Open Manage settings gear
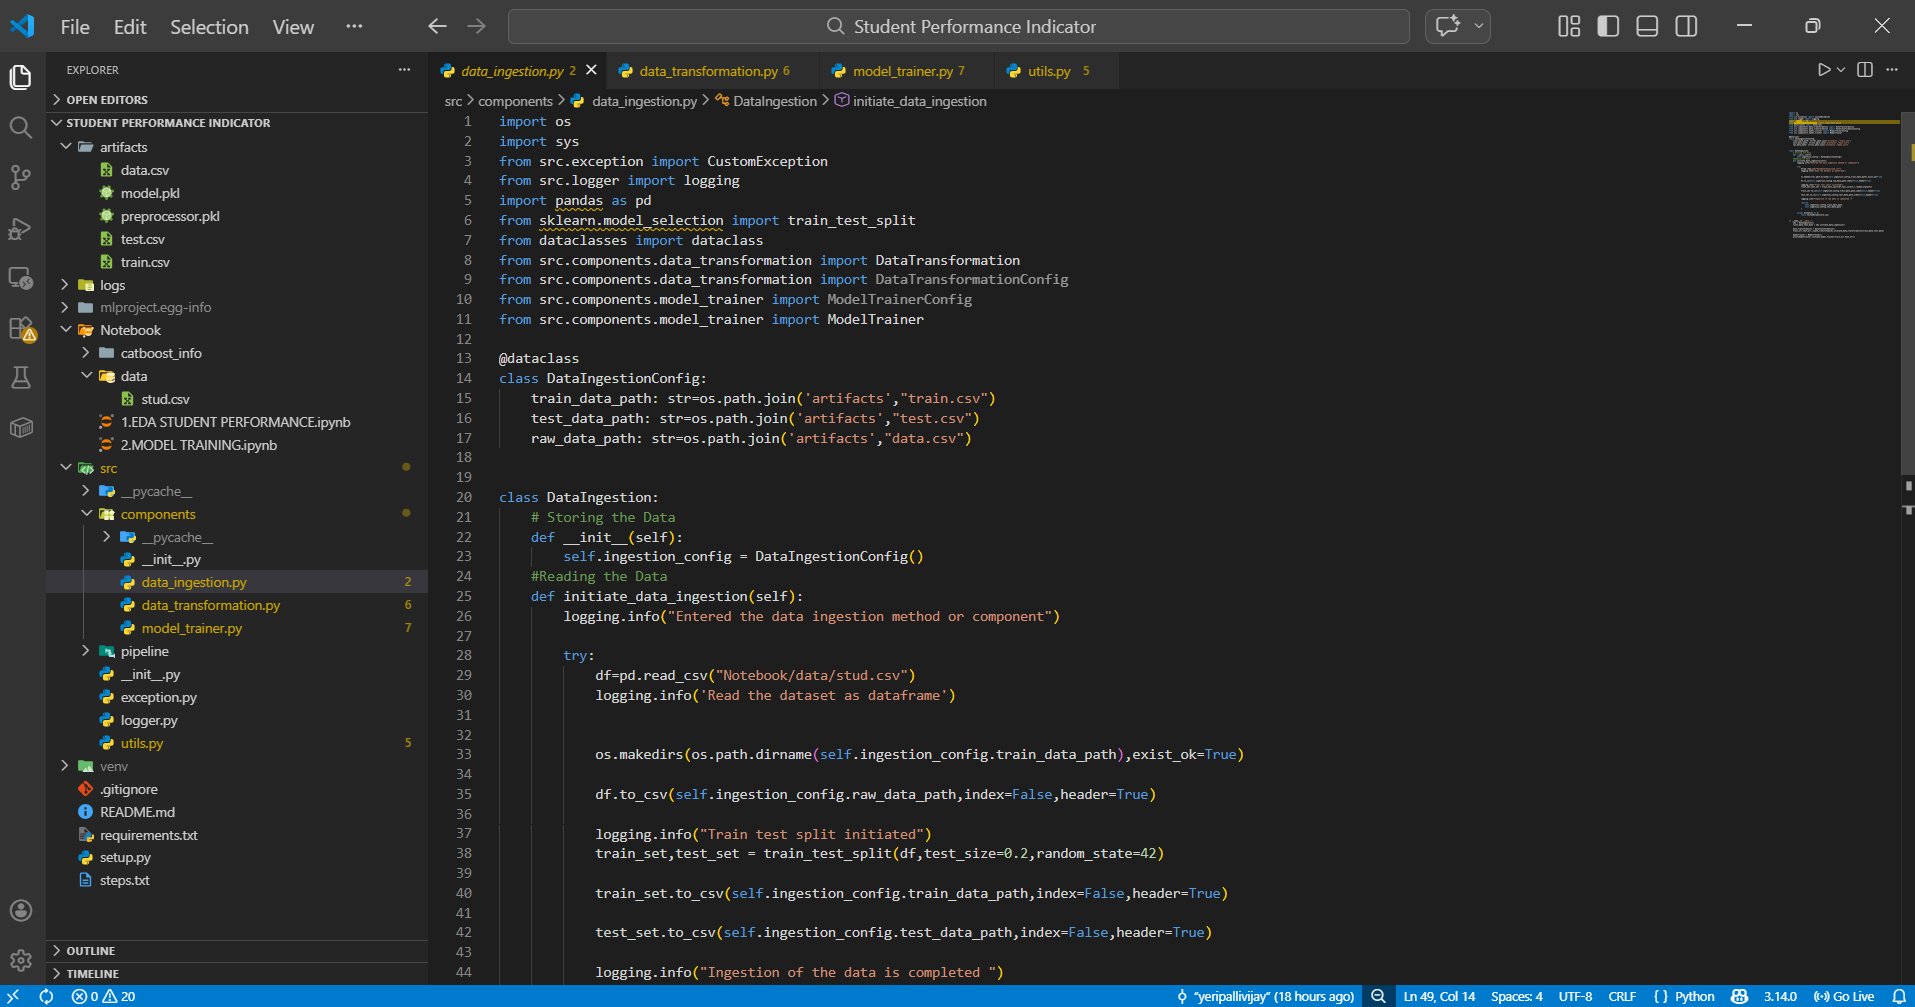 coord(21,960)
